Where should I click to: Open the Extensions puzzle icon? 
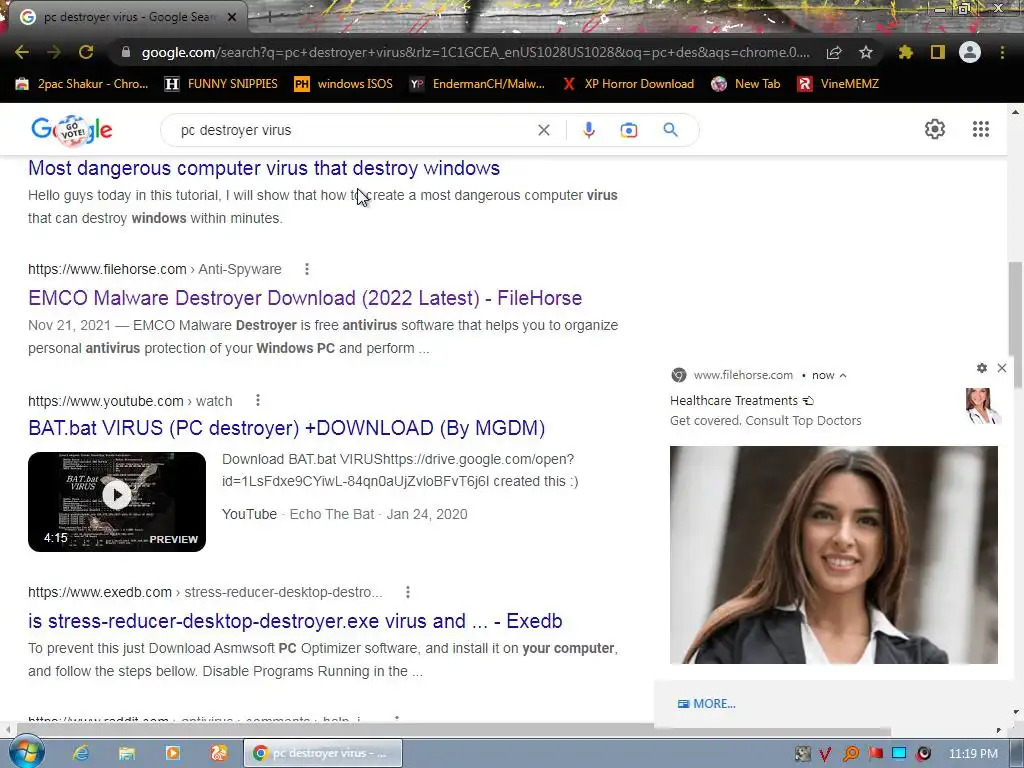tap(906, 52)
